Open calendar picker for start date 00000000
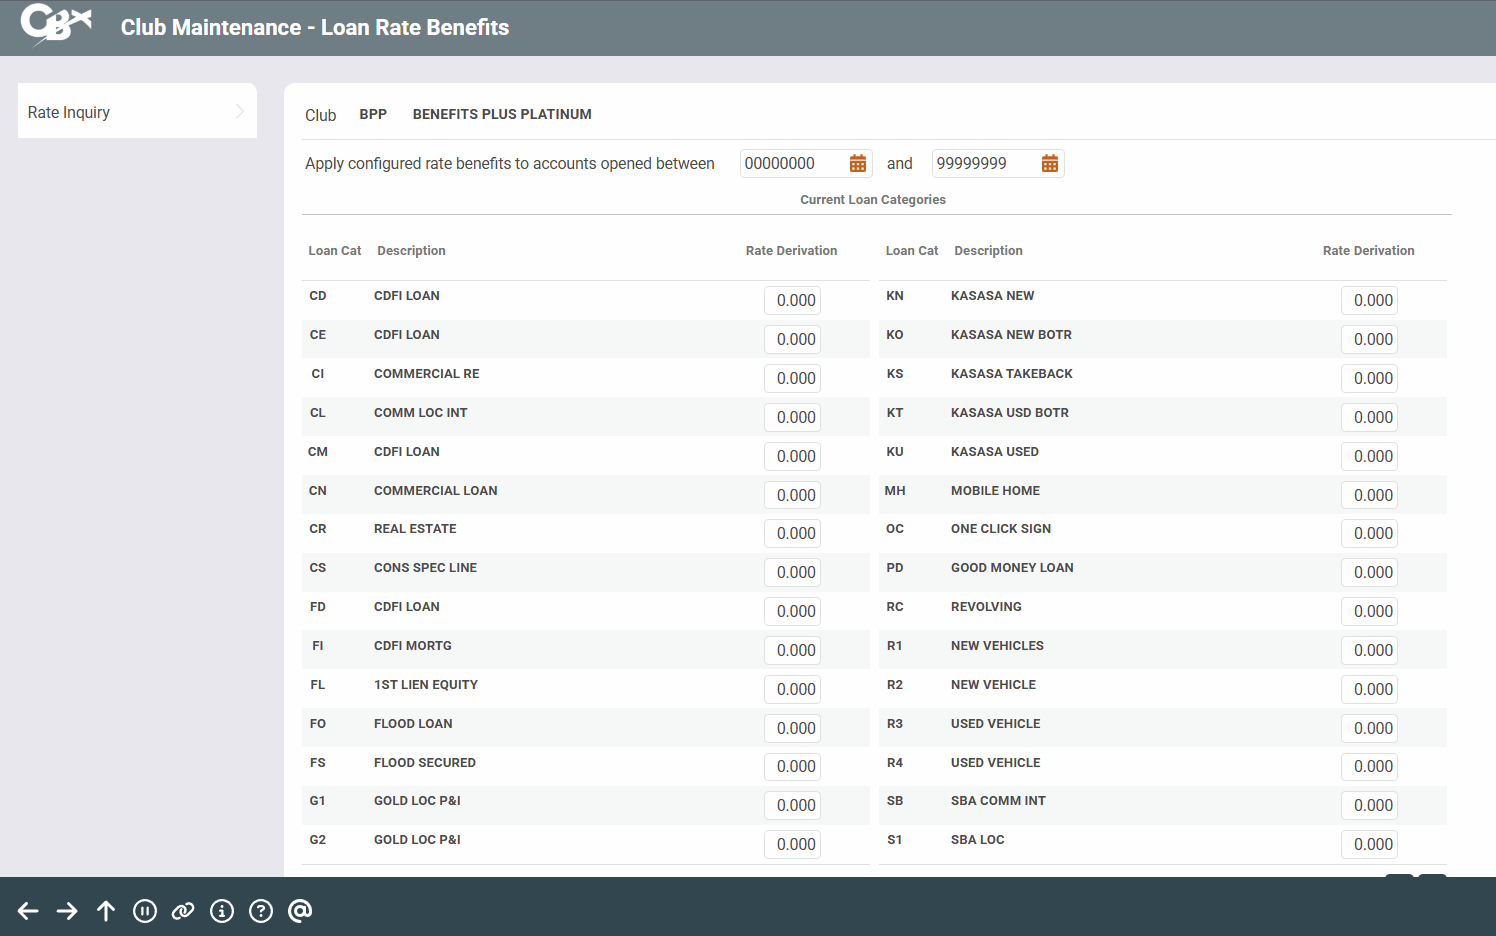 pyautogui.click(x=858, y=164)
